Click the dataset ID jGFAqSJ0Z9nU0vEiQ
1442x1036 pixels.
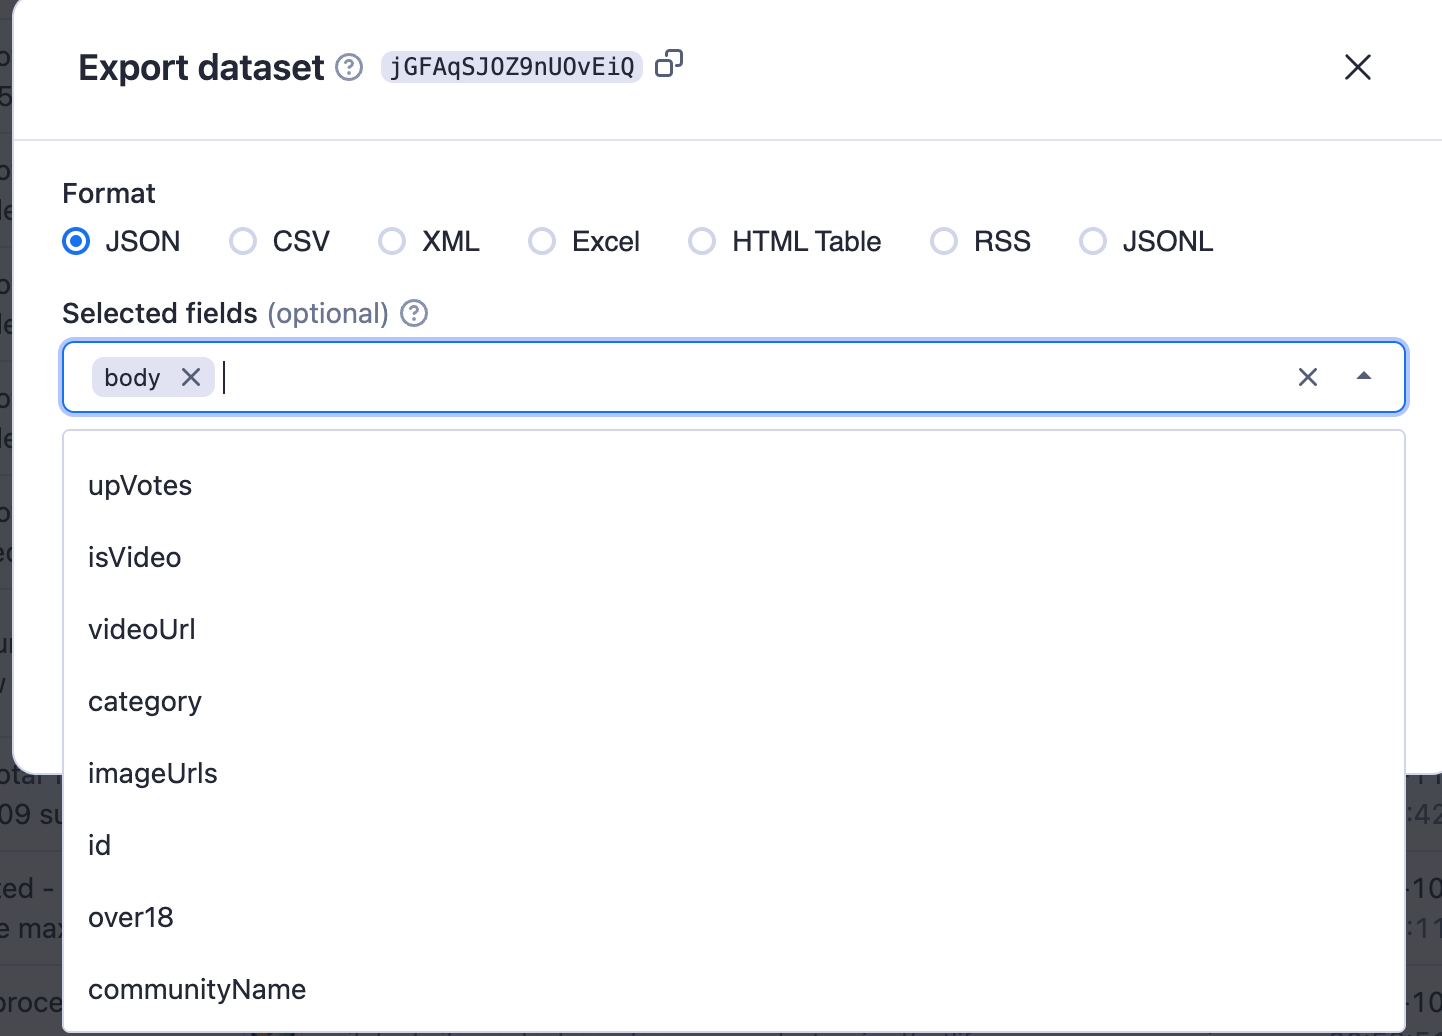(x=512, y=67)
